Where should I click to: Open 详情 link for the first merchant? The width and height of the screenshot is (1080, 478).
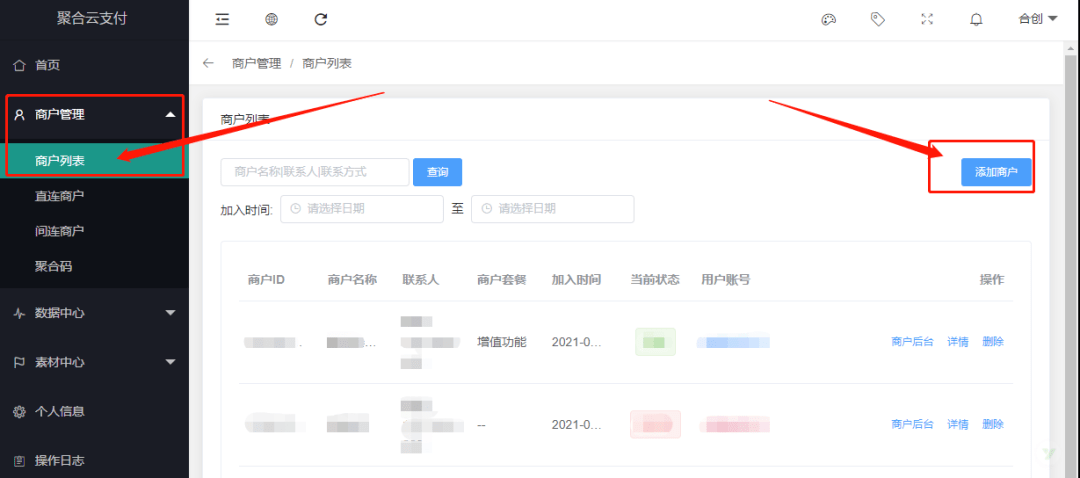click(x=957, y=342)
